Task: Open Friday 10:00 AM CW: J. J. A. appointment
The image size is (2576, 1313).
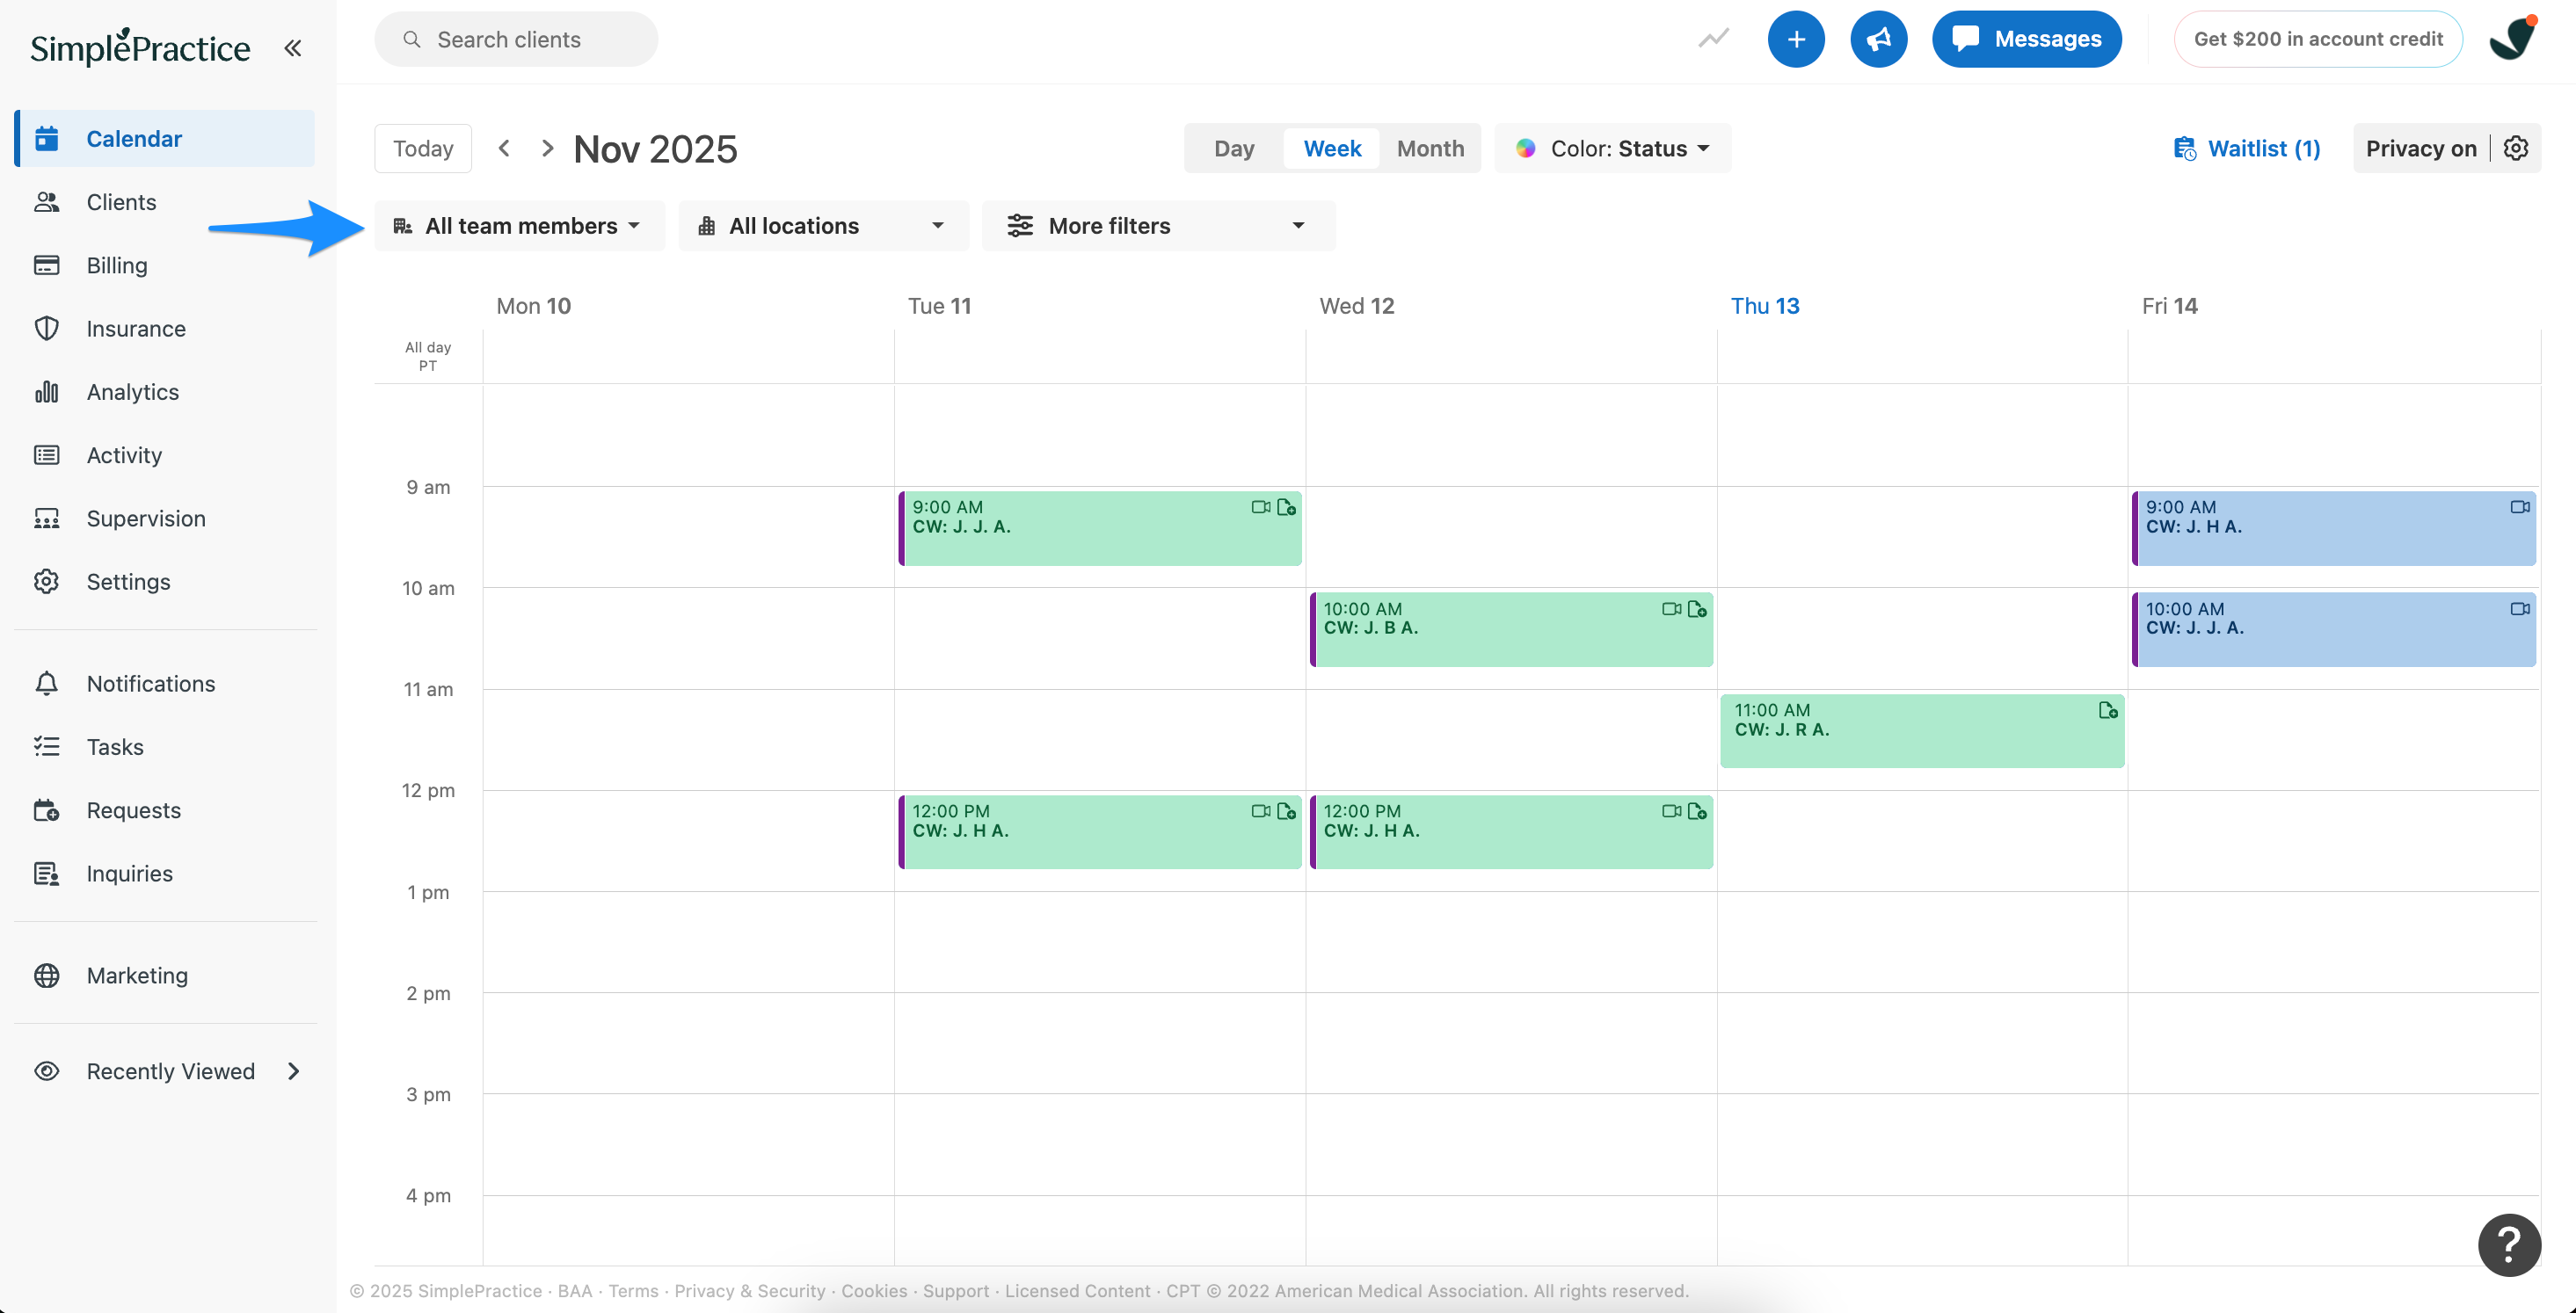Action: [x=2334, y=629]
